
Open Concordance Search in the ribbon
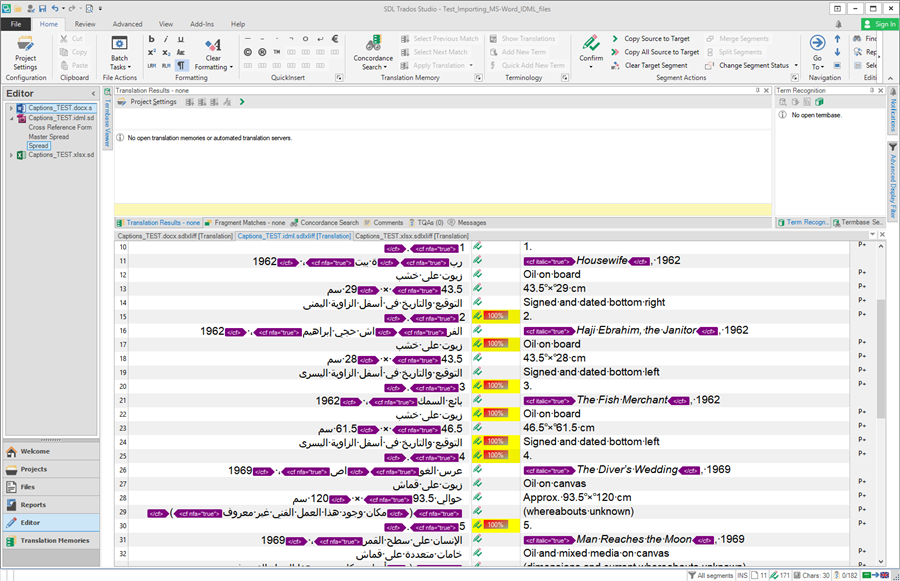coord(373,53)
